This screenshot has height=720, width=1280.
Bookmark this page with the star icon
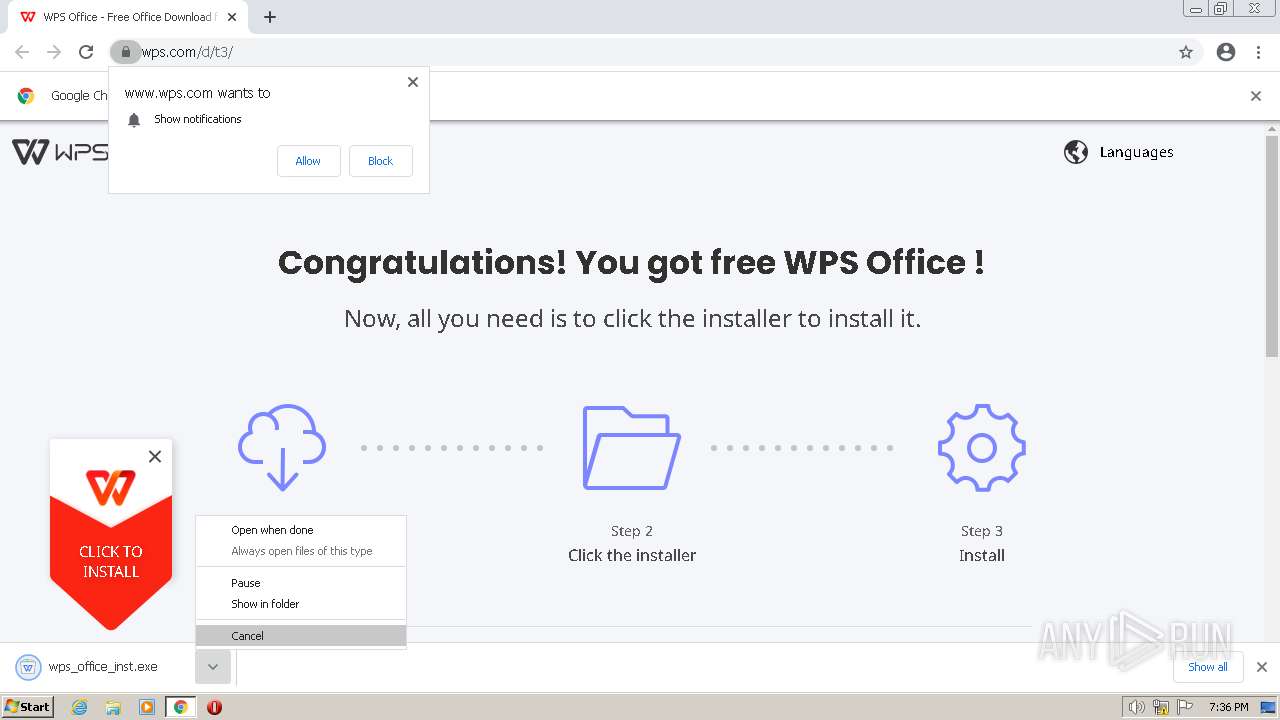[x=1186, y=52]
